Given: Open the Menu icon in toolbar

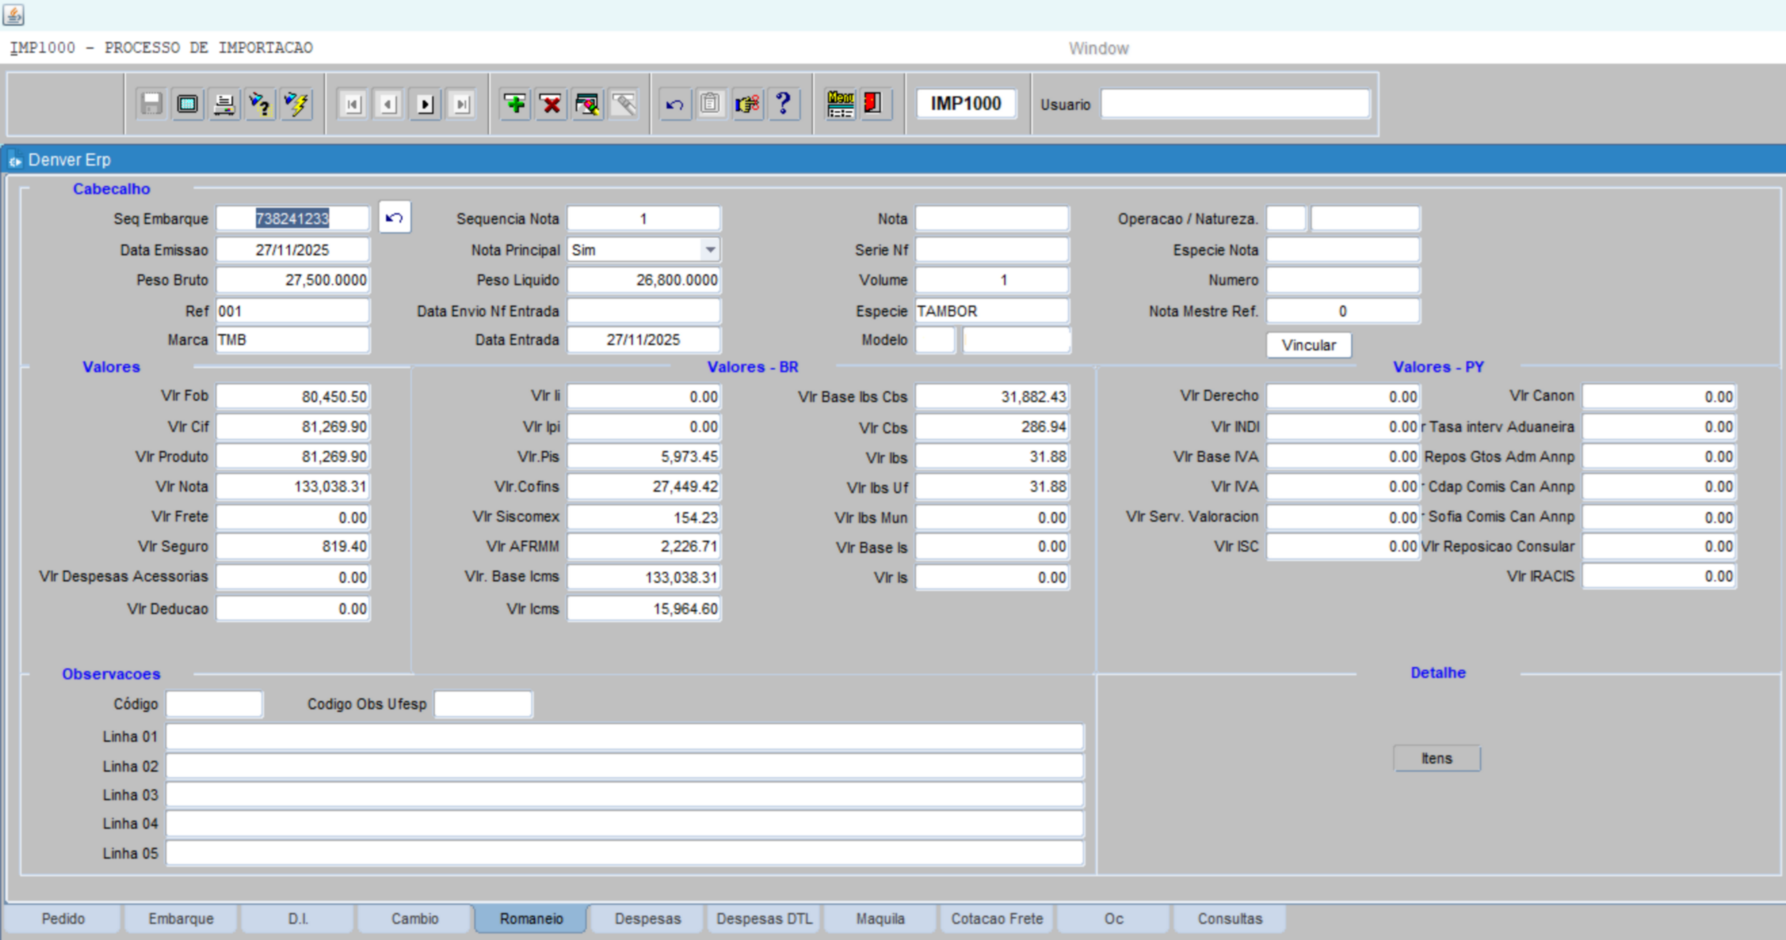Looking at the screenshot, I should pos(840,104).
